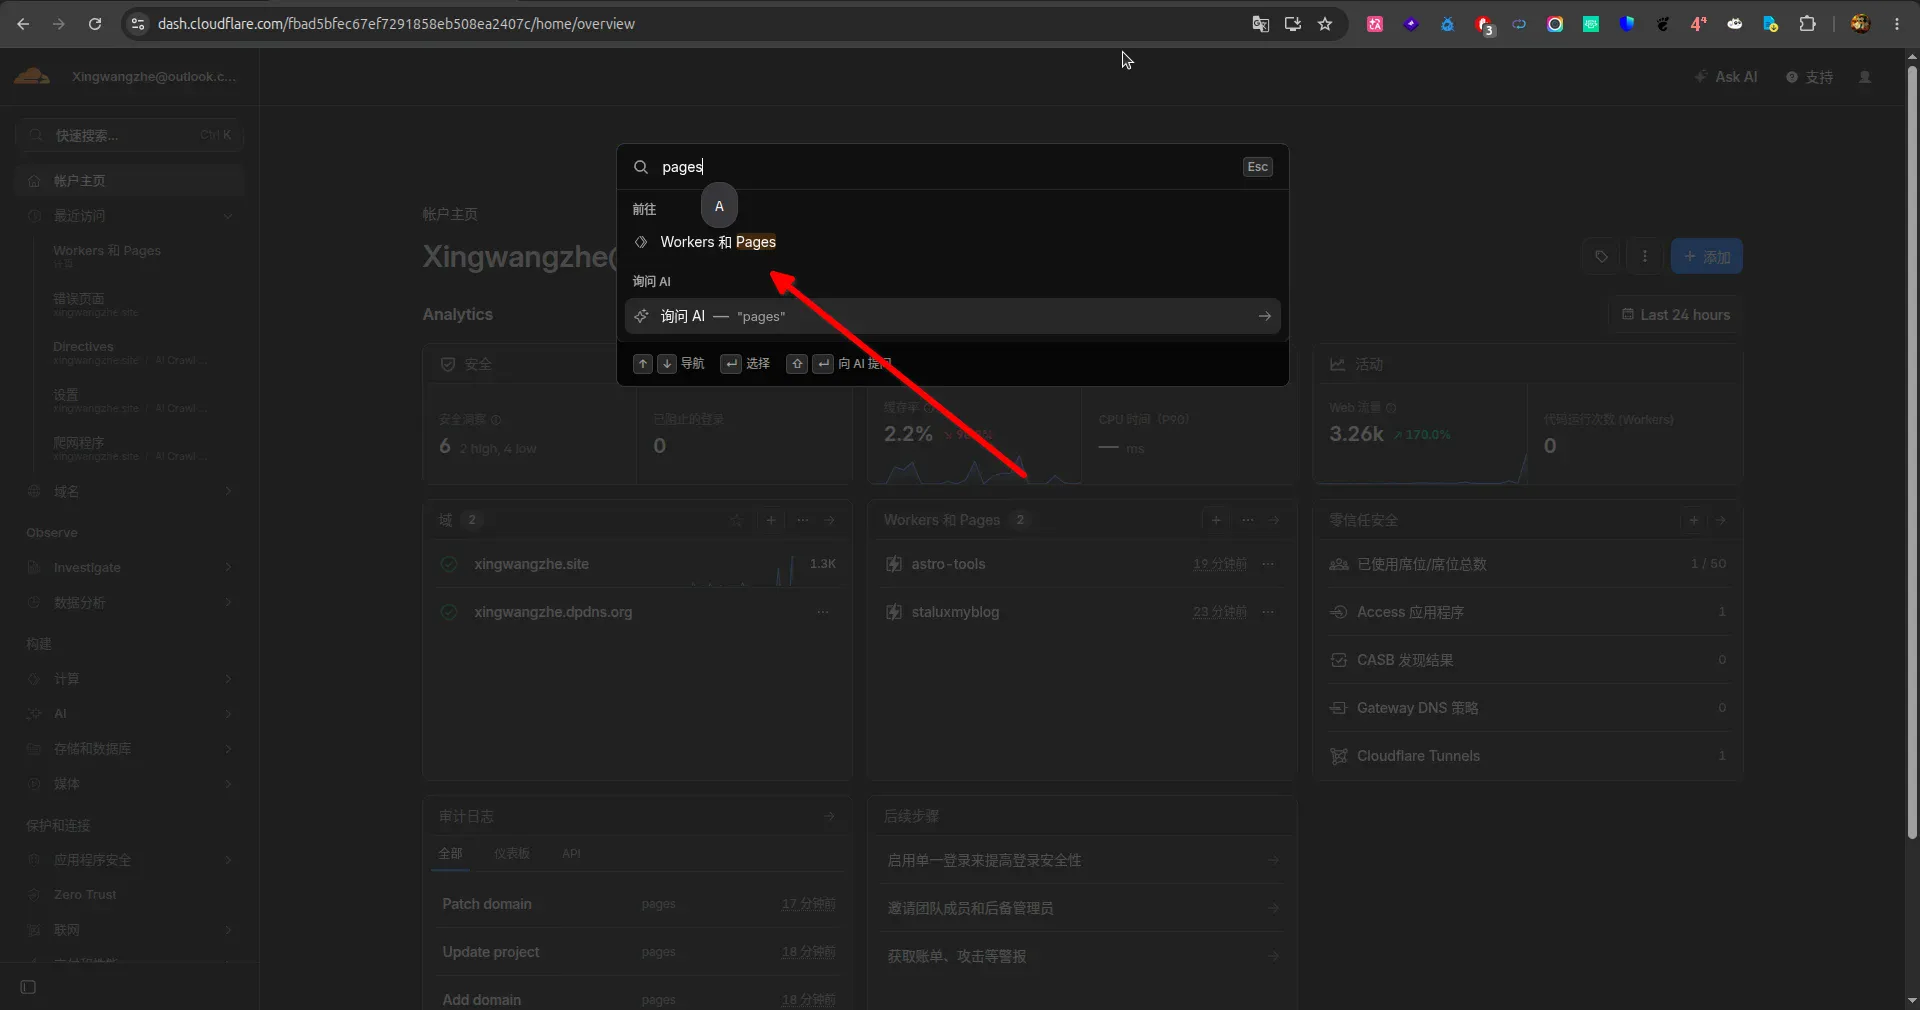Click the search magnifier icon in the dialog
Viewport: 1920px width, 1010px height.
(x=641, y=167)
